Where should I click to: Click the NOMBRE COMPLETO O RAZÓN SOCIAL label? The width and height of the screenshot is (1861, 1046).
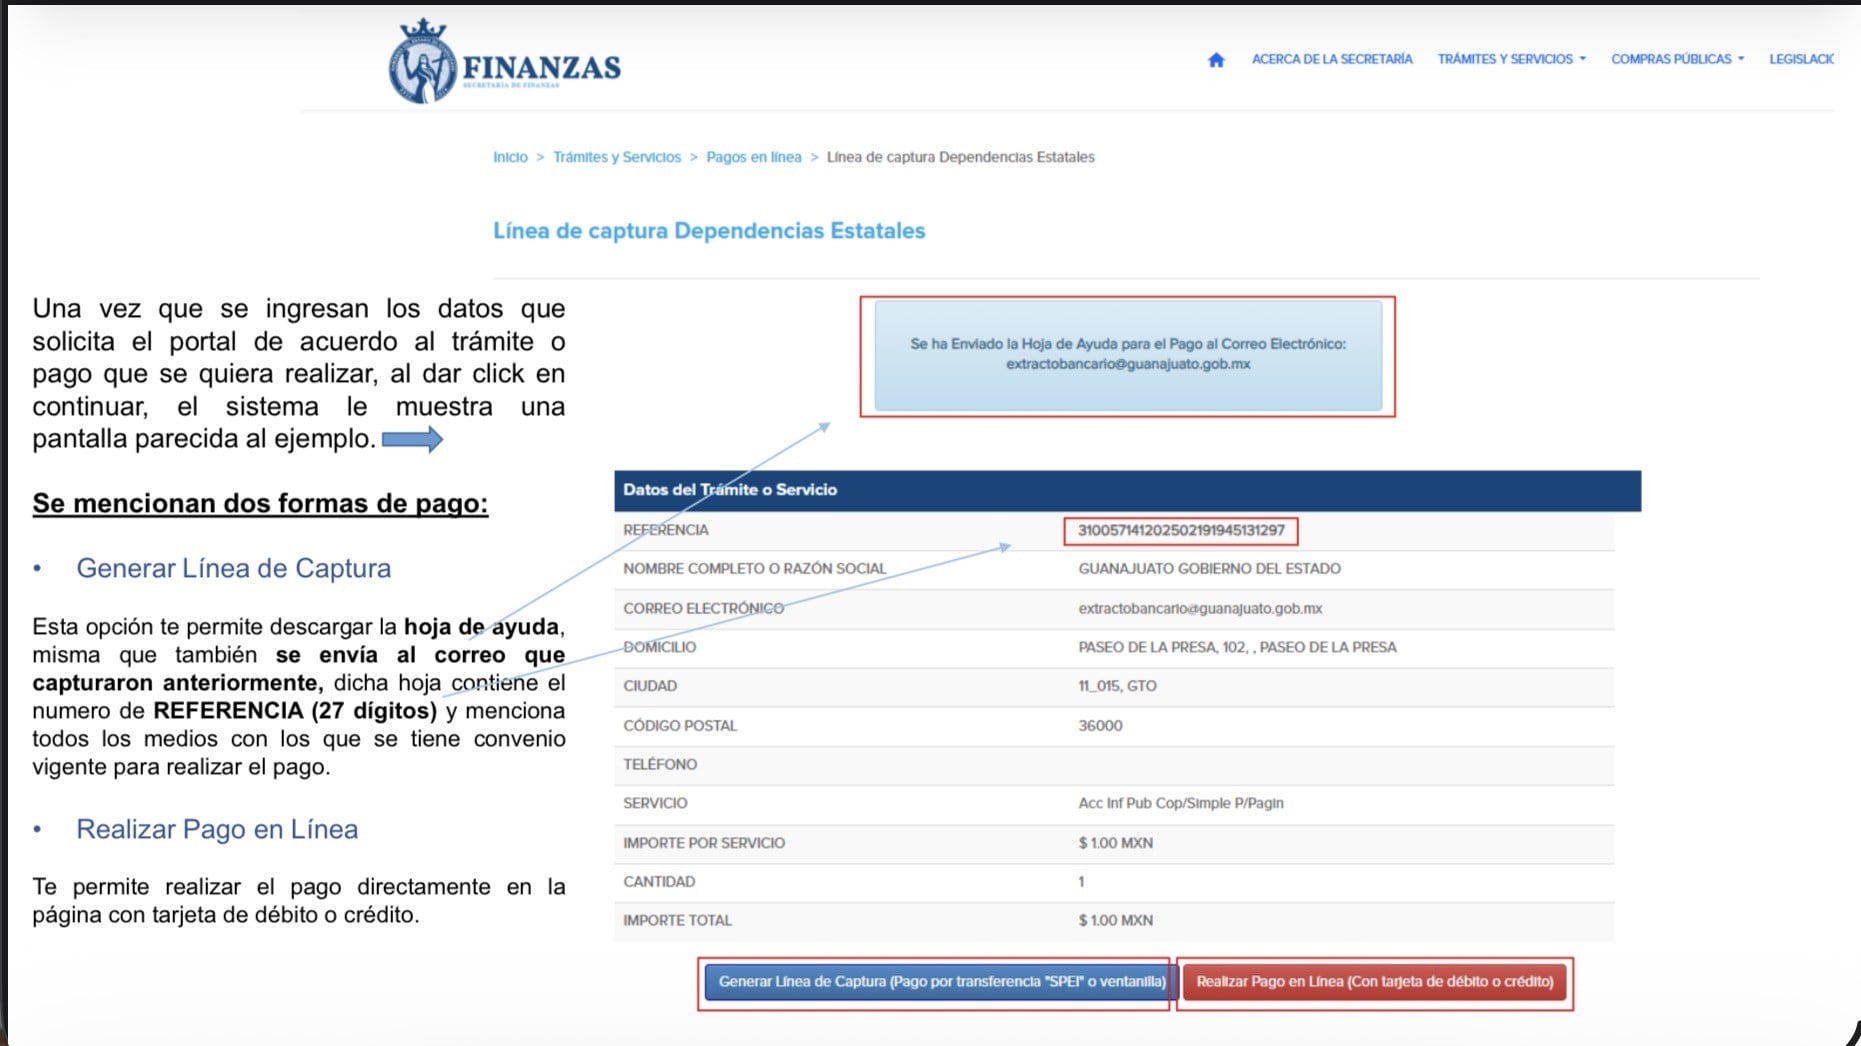(754, 569)
